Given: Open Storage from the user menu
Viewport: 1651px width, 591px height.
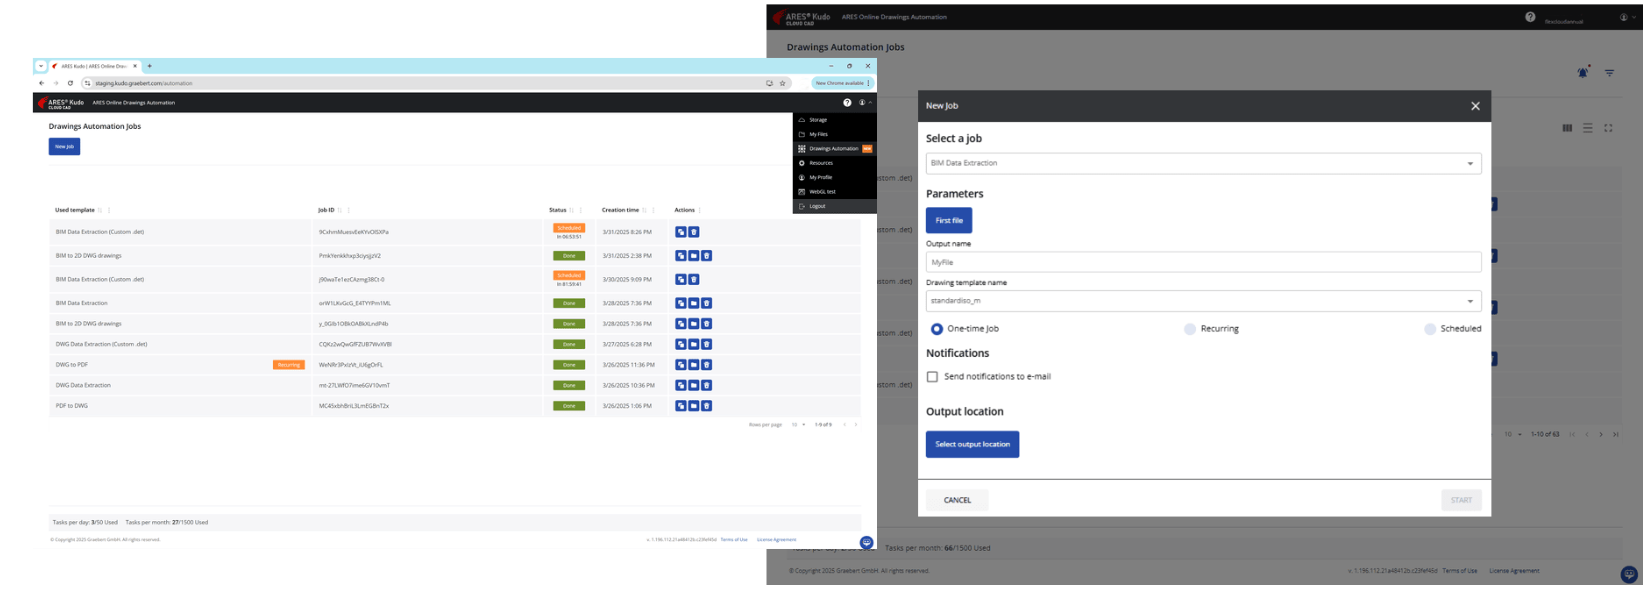Looking at the screenshot, I should pos(834,119).
